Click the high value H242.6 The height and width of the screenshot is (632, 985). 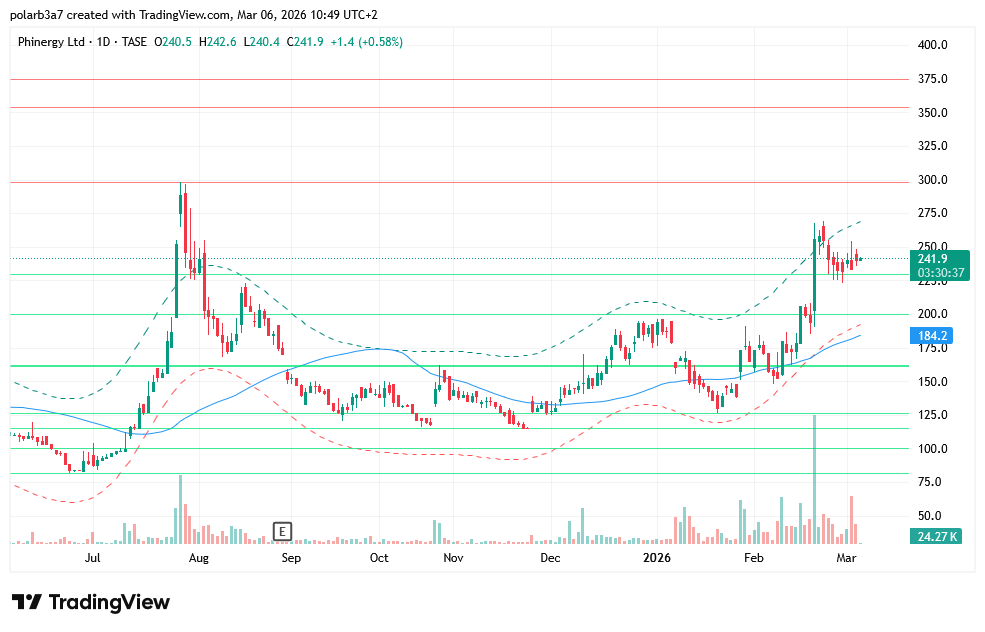(x=217, y=42)
